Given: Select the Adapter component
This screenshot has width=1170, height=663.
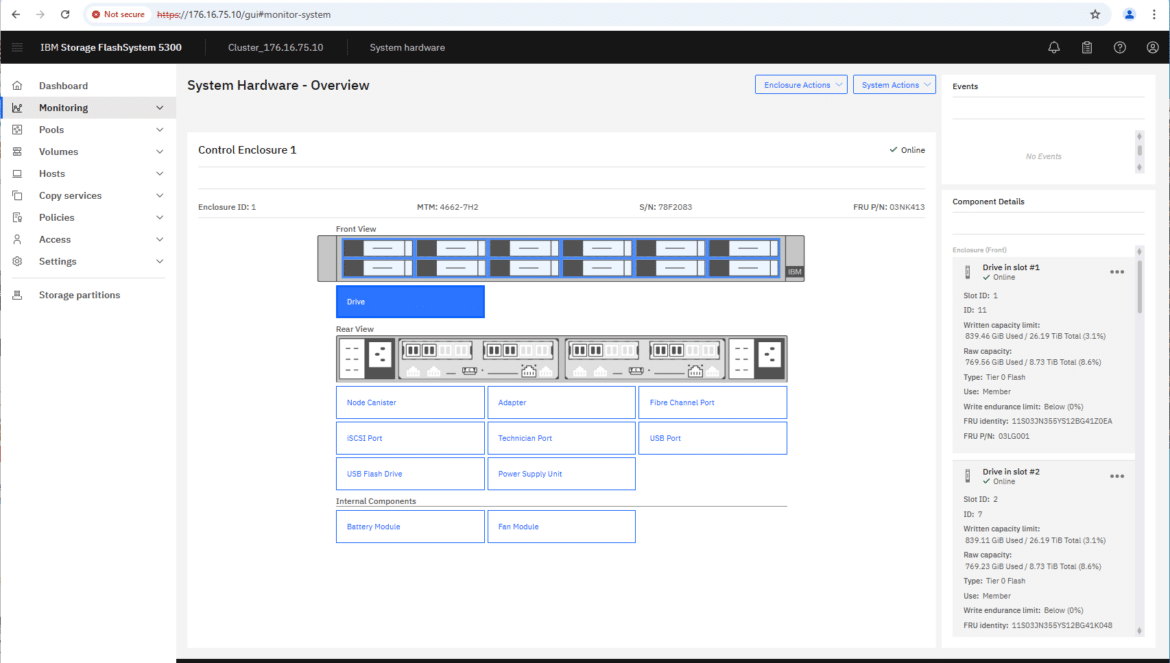Looking at the screenshot, I should [x=561, y=403].
